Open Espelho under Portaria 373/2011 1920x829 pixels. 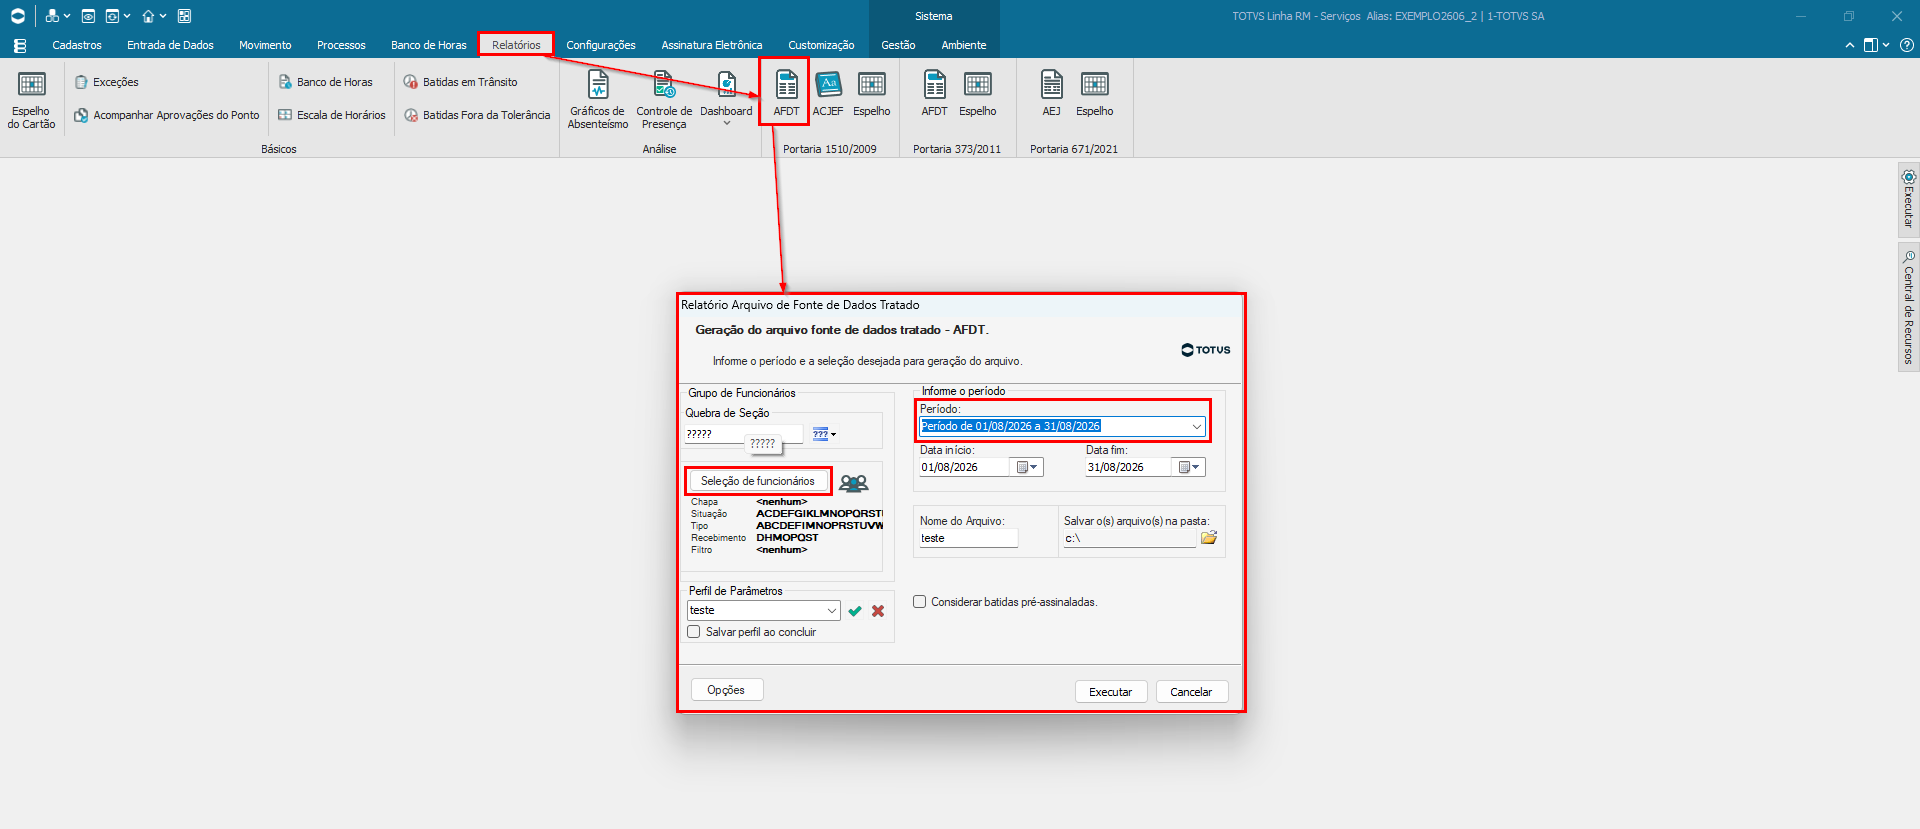978,93
